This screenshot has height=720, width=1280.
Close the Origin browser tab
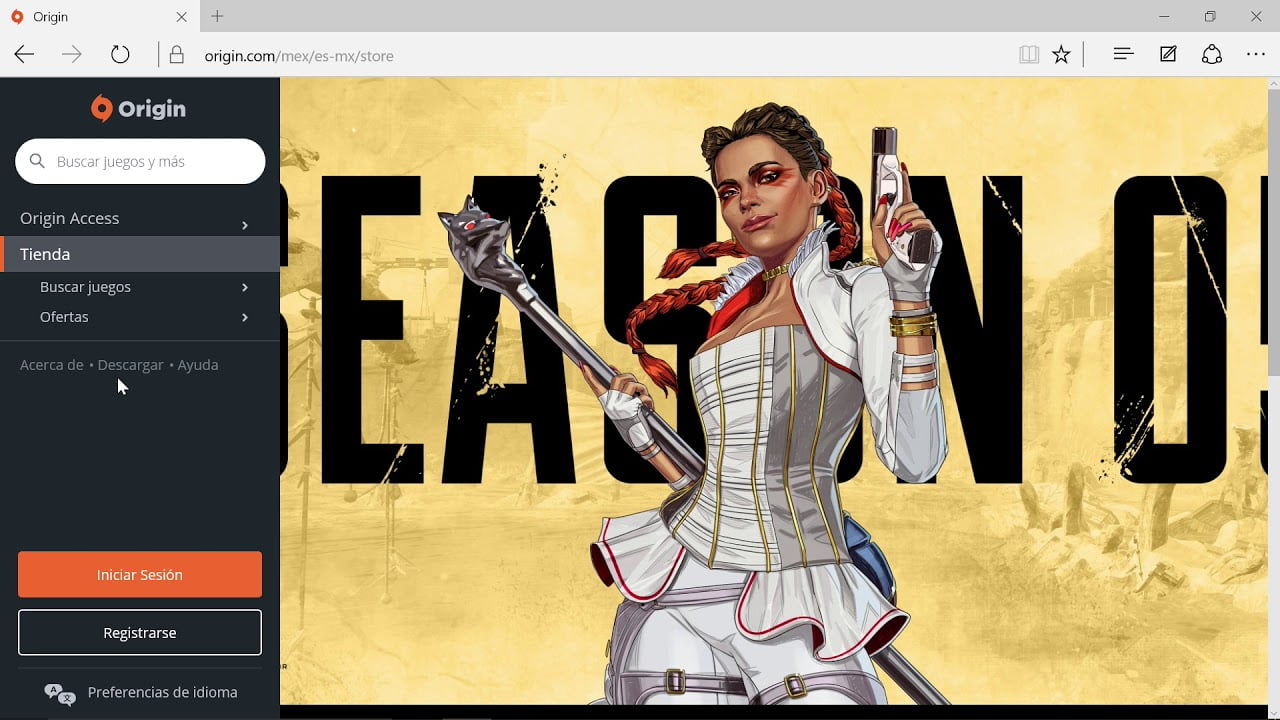[181, 17]
